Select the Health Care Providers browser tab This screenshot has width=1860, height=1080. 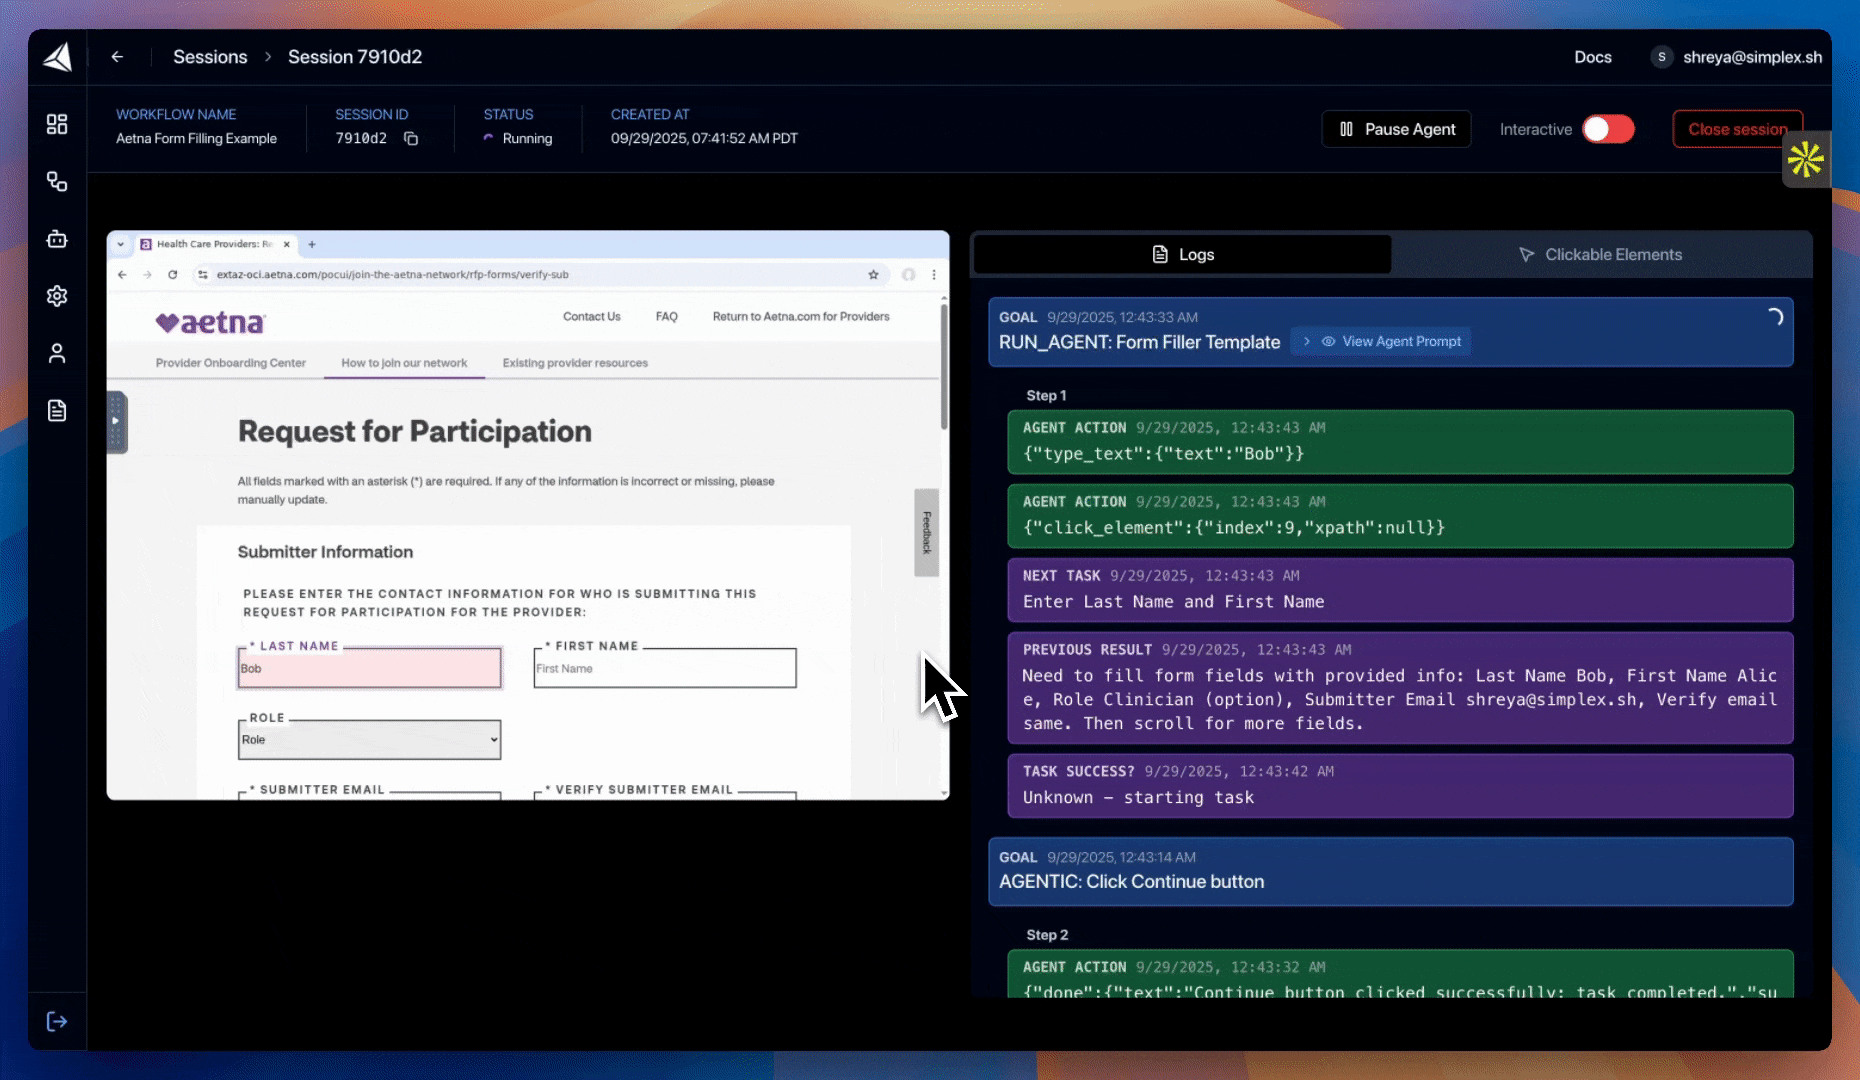pyautogui.click(x=214, y=244)
